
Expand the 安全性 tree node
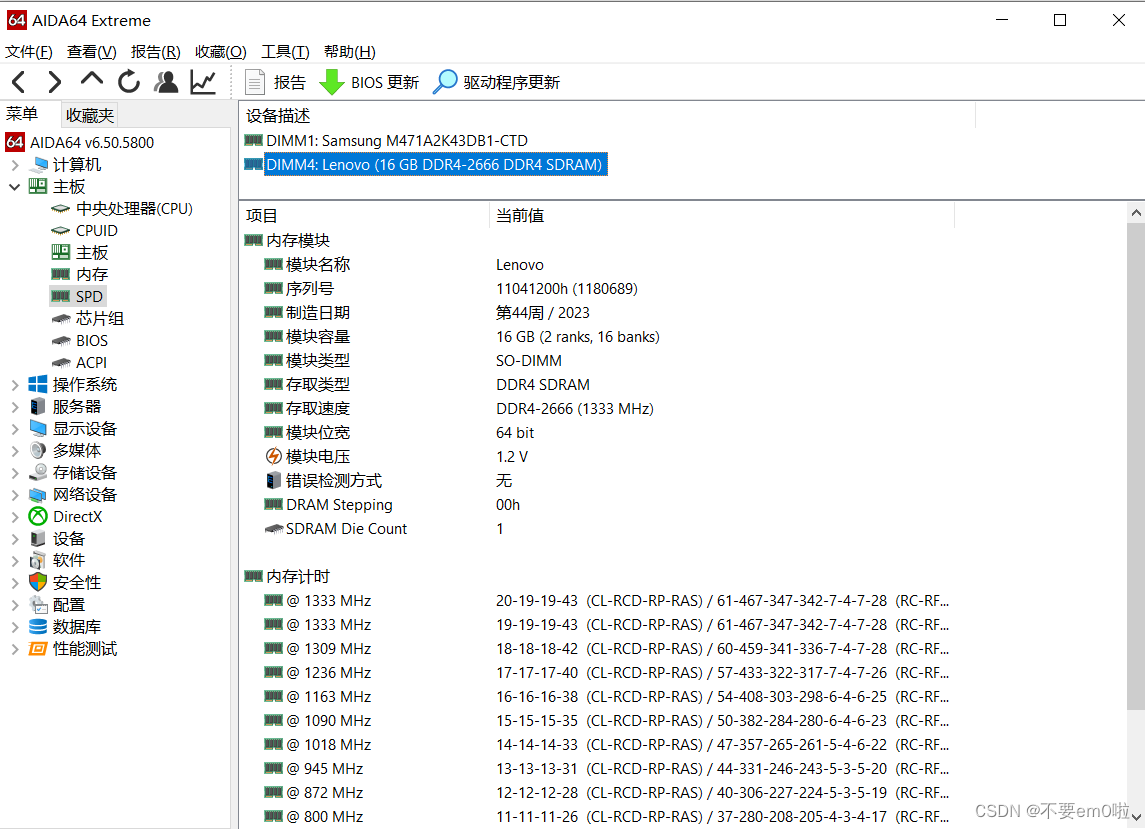pyautogui.click(x=15, y=583)
